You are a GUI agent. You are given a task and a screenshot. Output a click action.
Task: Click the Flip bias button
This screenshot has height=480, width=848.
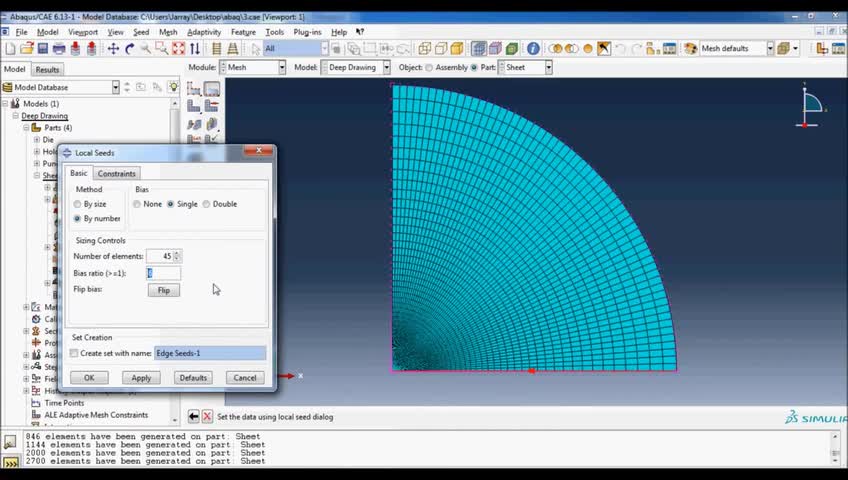164,290
